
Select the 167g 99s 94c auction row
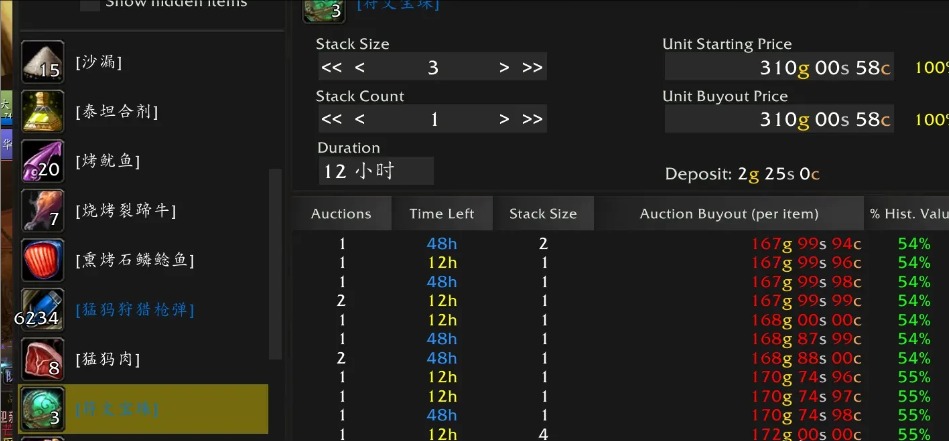click(x=620, y=244)
